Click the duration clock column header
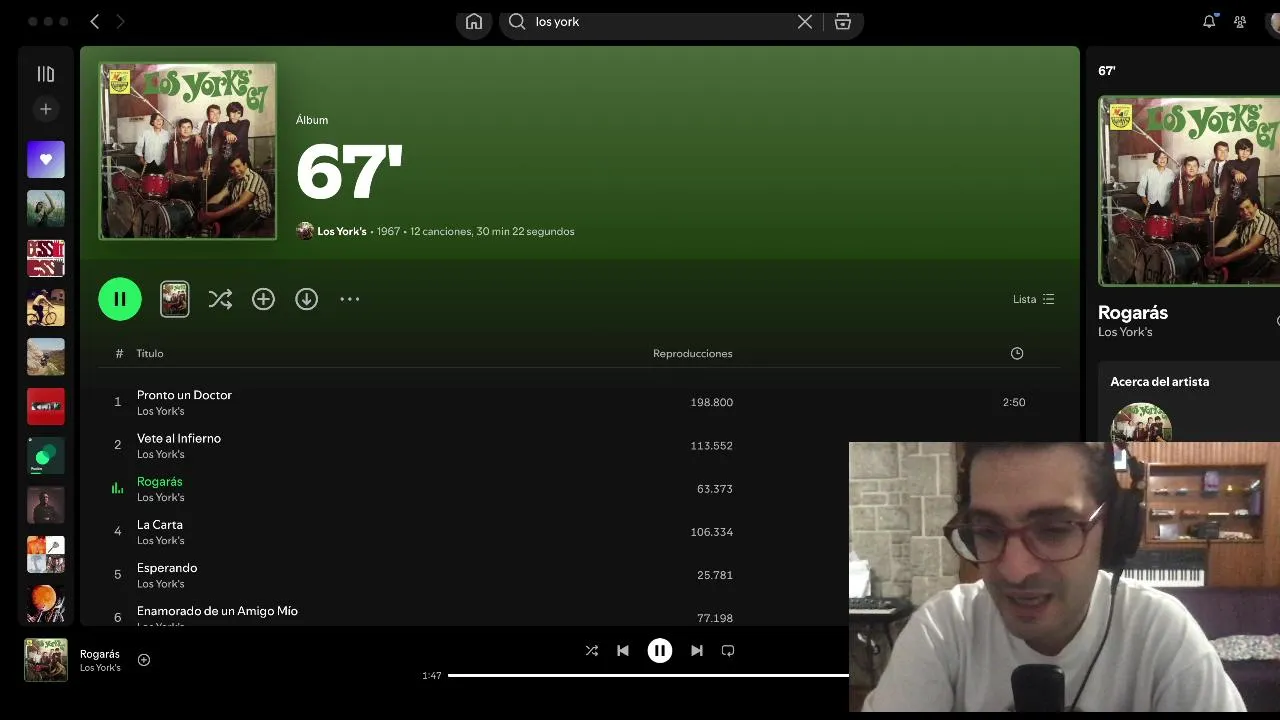The height and width of the screenshot is (720, 1280). pyautogui.click(x=1017, y=353)
